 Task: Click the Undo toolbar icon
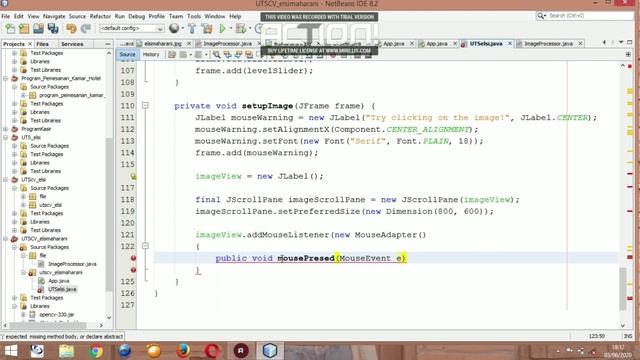71,29
